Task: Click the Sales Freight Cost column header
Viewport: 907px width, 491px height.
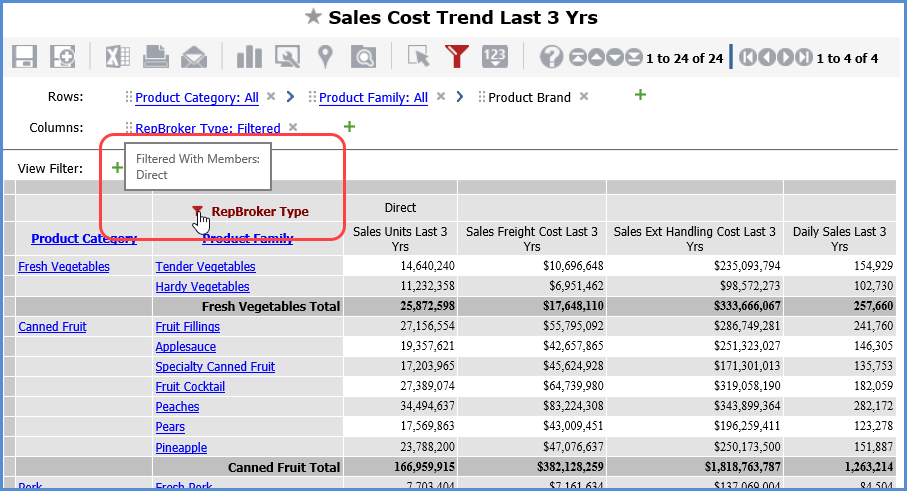Action: pos(532,238)
